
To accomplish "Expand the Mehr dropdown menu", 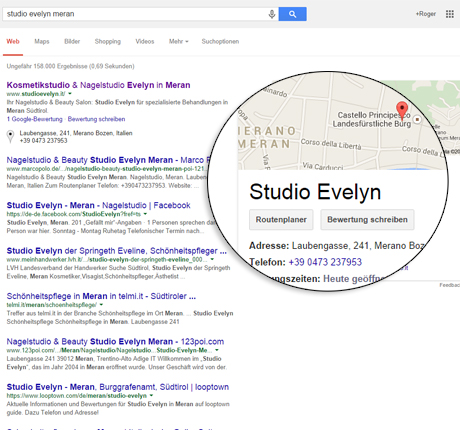I will point(178,42).
